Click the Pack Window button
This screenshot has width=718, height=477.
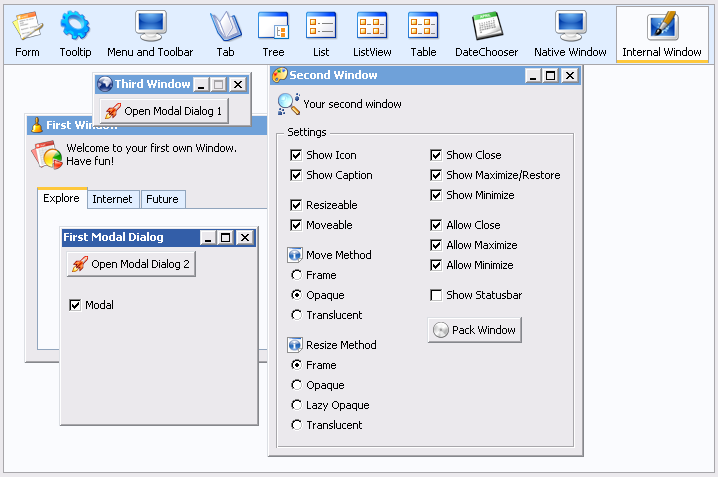click(474, 330)
